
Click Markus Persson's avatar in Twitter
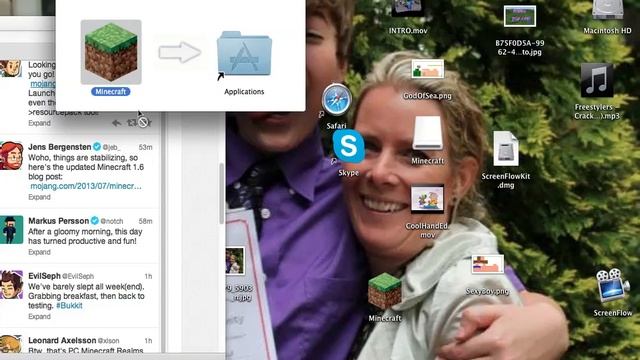pos(11,230)
